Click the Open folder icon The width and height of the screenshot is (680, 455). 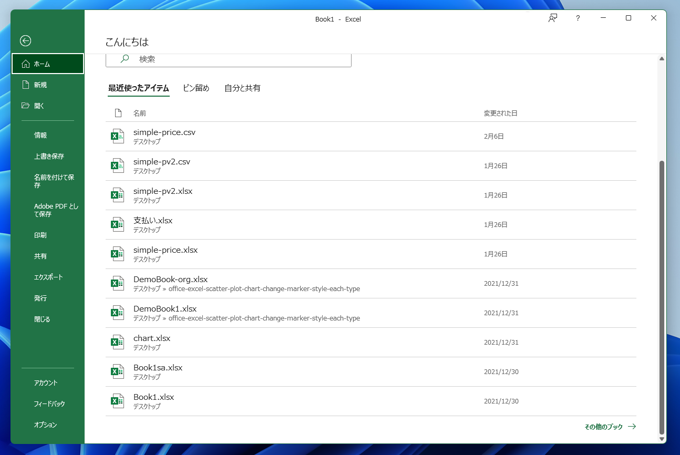coord(26,105)
